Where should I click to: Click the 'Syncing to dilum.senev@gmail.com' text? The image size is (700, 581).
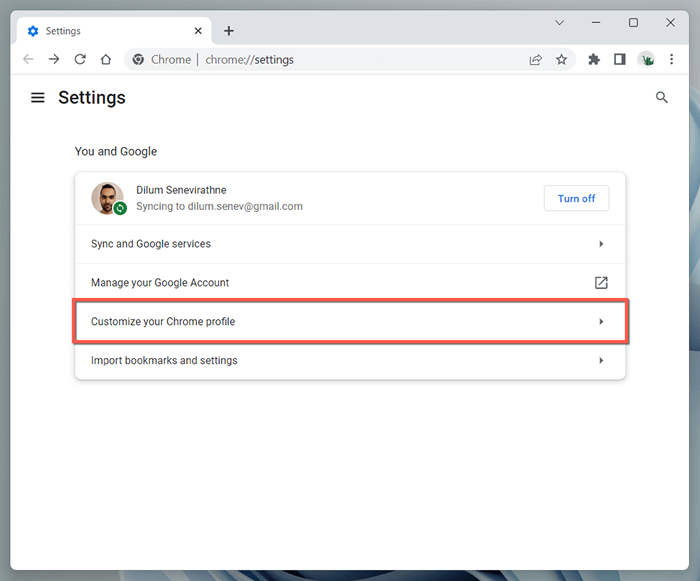tap(219, 206)
